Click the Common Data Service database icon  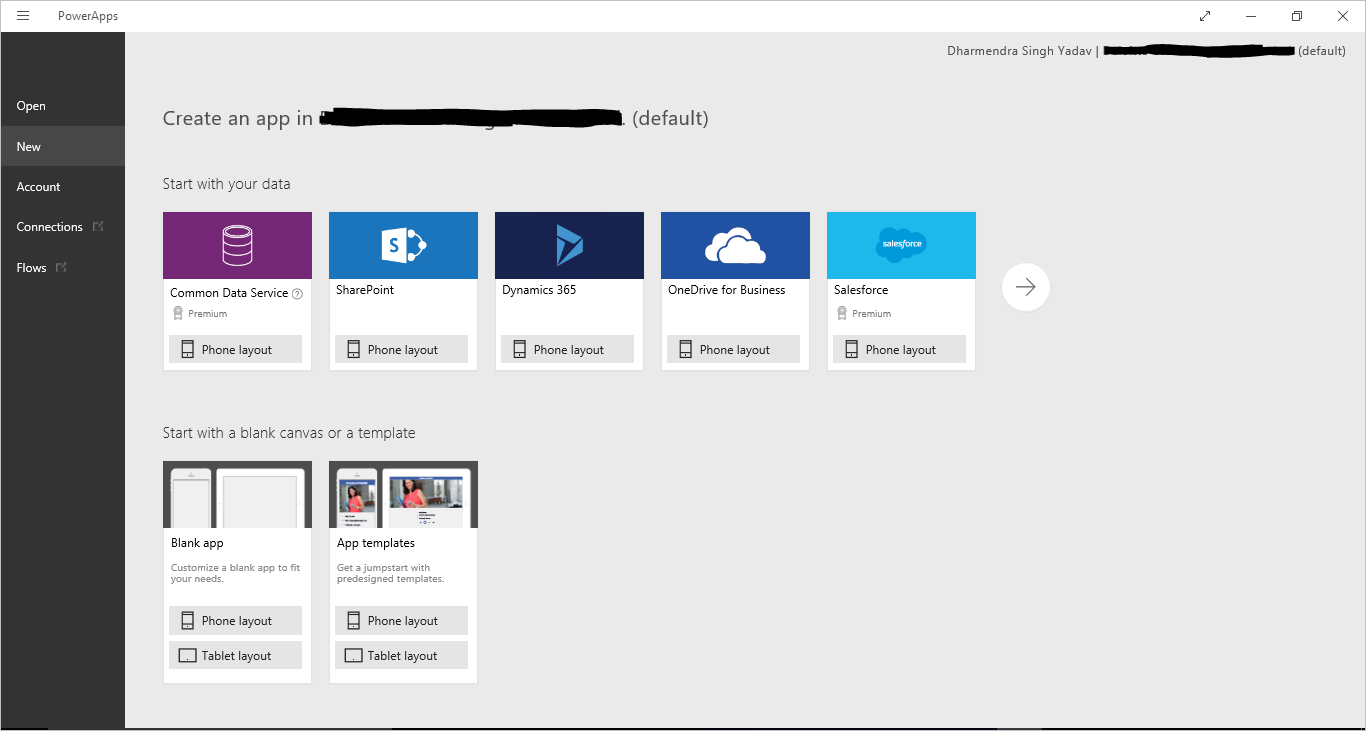237,245
